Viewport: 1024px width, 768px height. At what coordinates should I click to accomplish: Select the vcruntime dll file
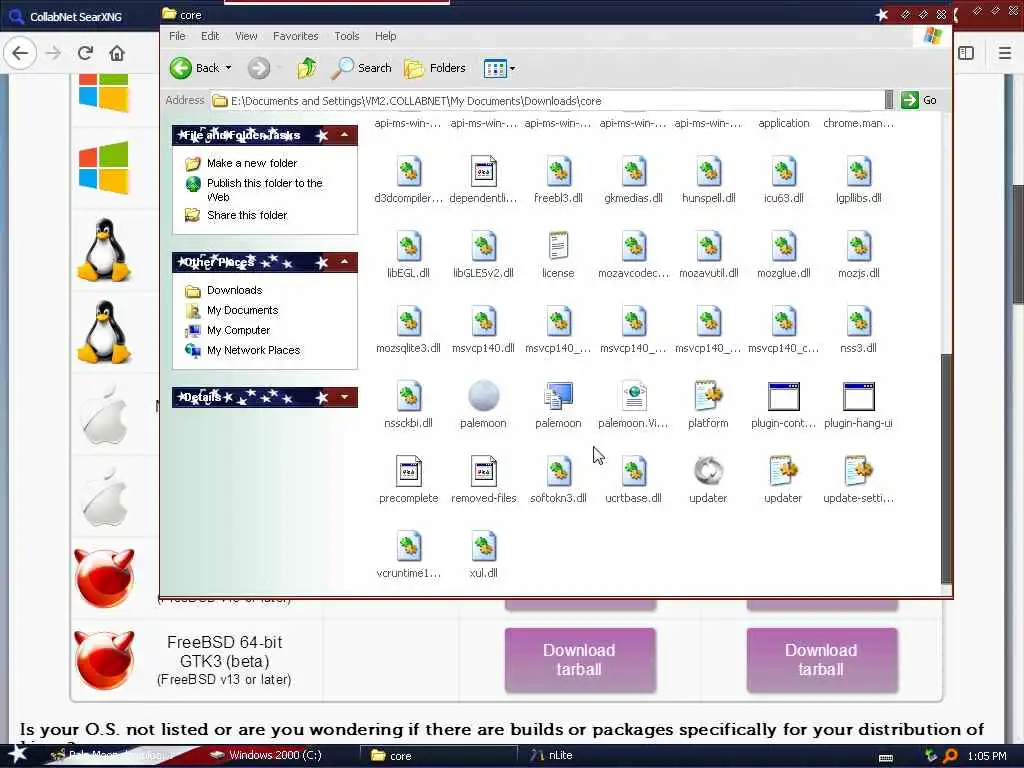coord(409,547)
